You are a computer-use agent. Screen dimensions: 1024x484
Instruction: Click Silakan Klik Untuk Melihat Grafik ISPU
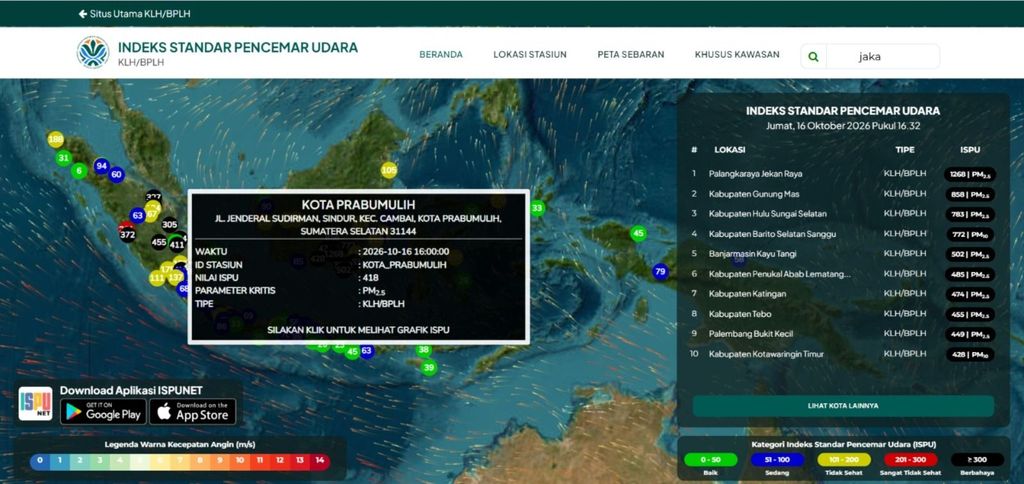[x=358, y=330]
